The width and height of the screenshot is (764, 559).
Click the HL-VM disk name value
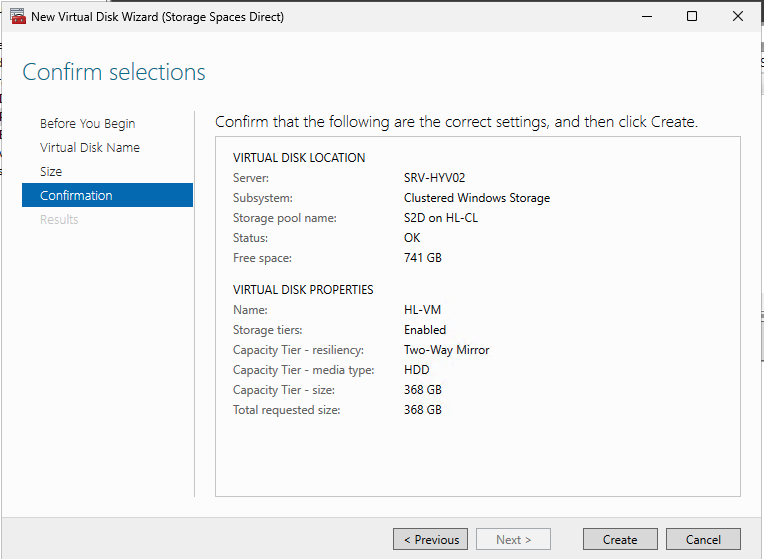[422, 310]
